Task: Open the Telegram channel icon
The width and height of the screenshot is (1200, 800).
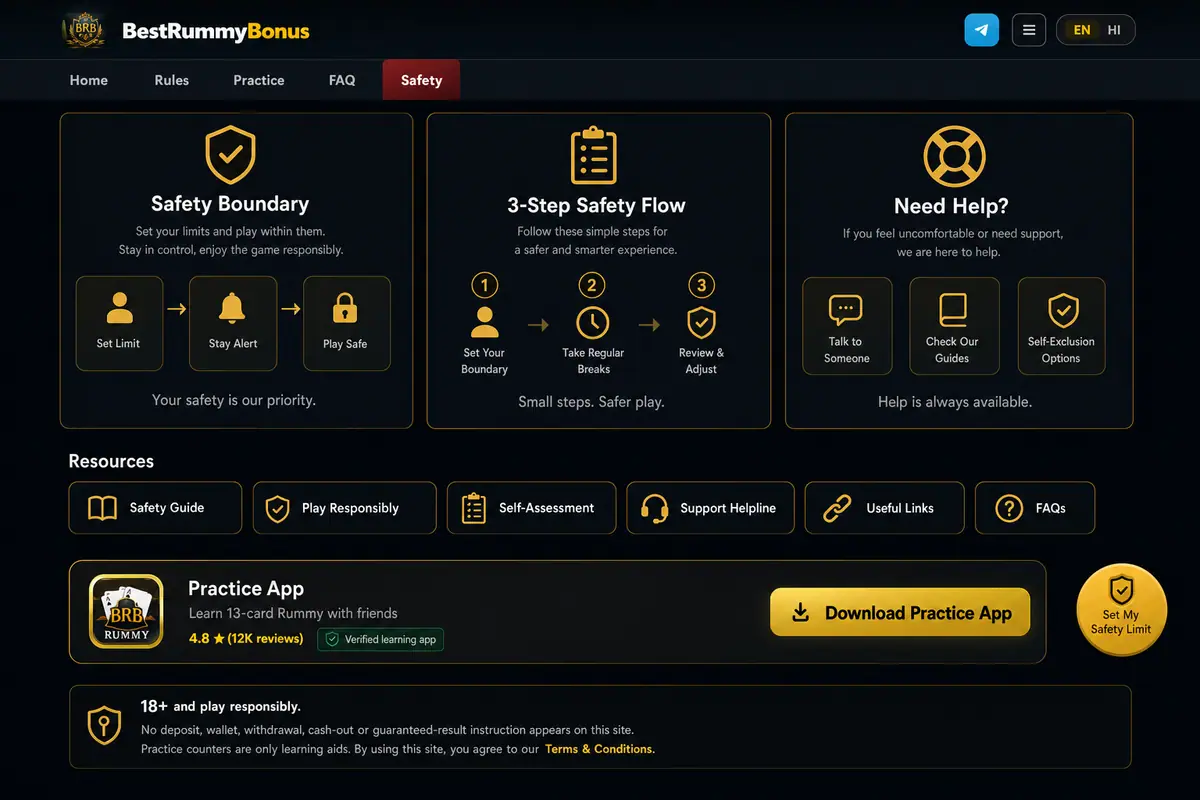Action: coord(982,30)
